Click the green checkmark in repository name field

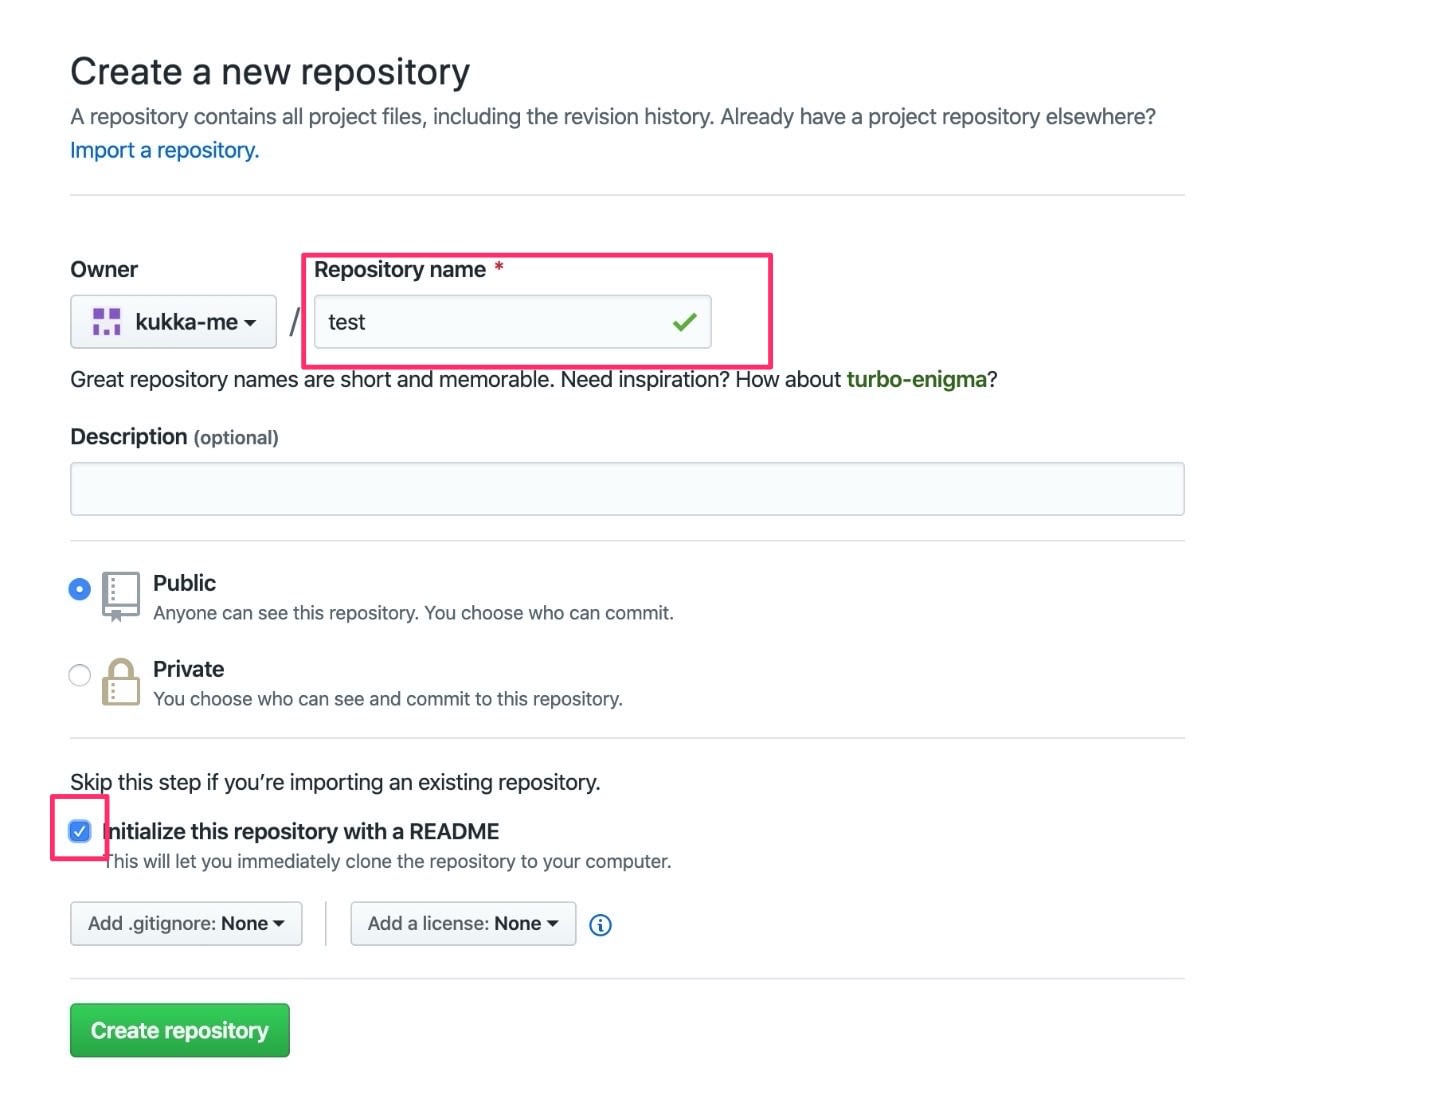[x=685, y=322]
